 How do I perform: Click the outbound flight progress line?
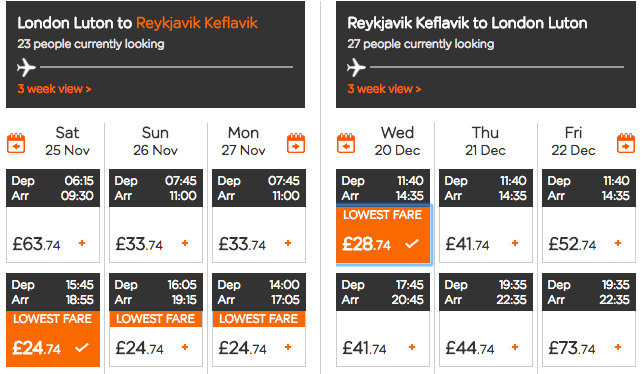coord(166,67)
